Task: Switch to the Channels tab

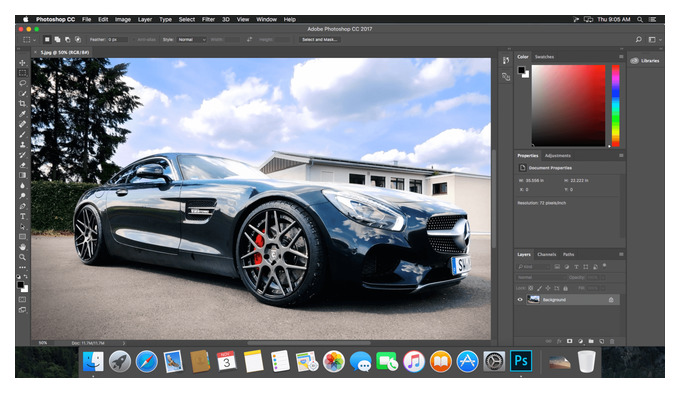Action: [x=546, y=255]
